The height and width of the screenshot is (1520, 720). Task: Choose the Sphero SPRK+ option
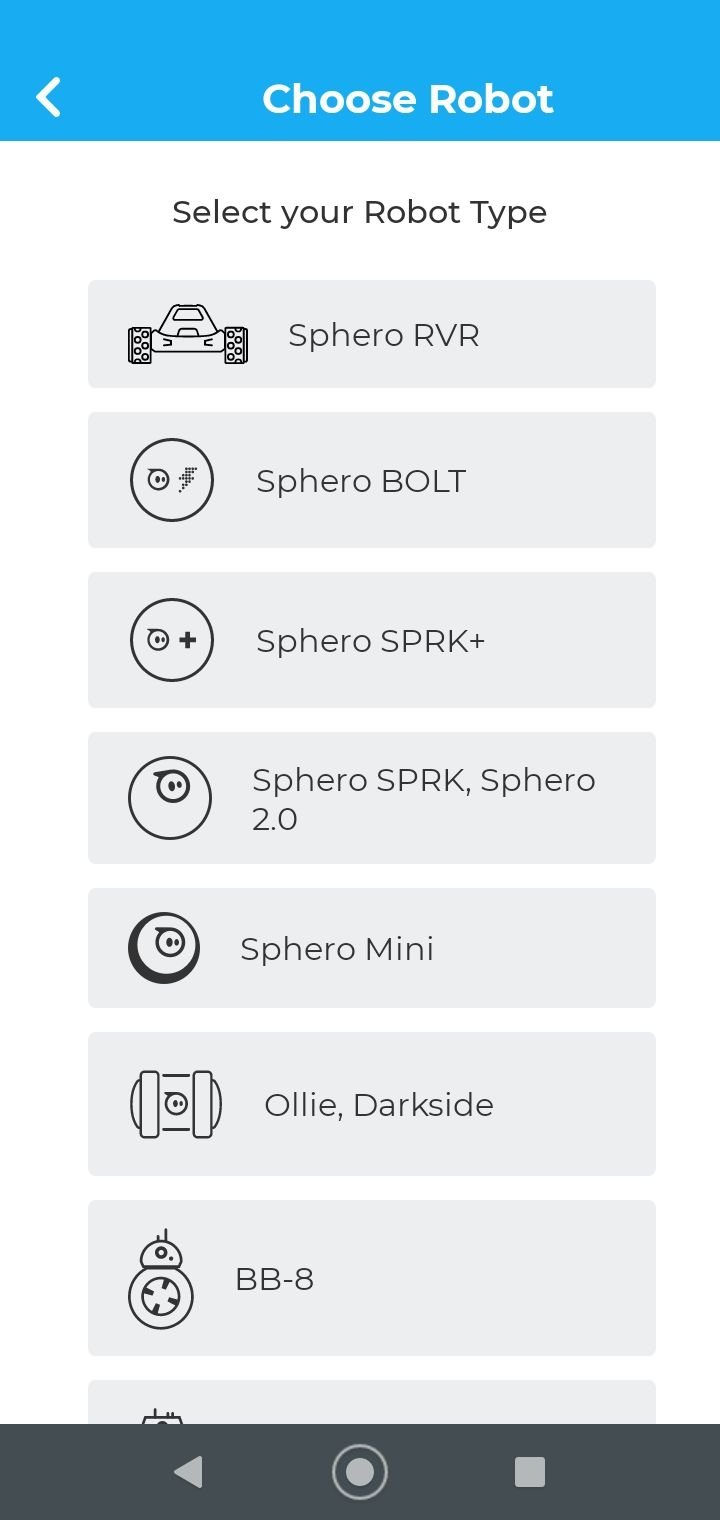click(x=372, y=640)
